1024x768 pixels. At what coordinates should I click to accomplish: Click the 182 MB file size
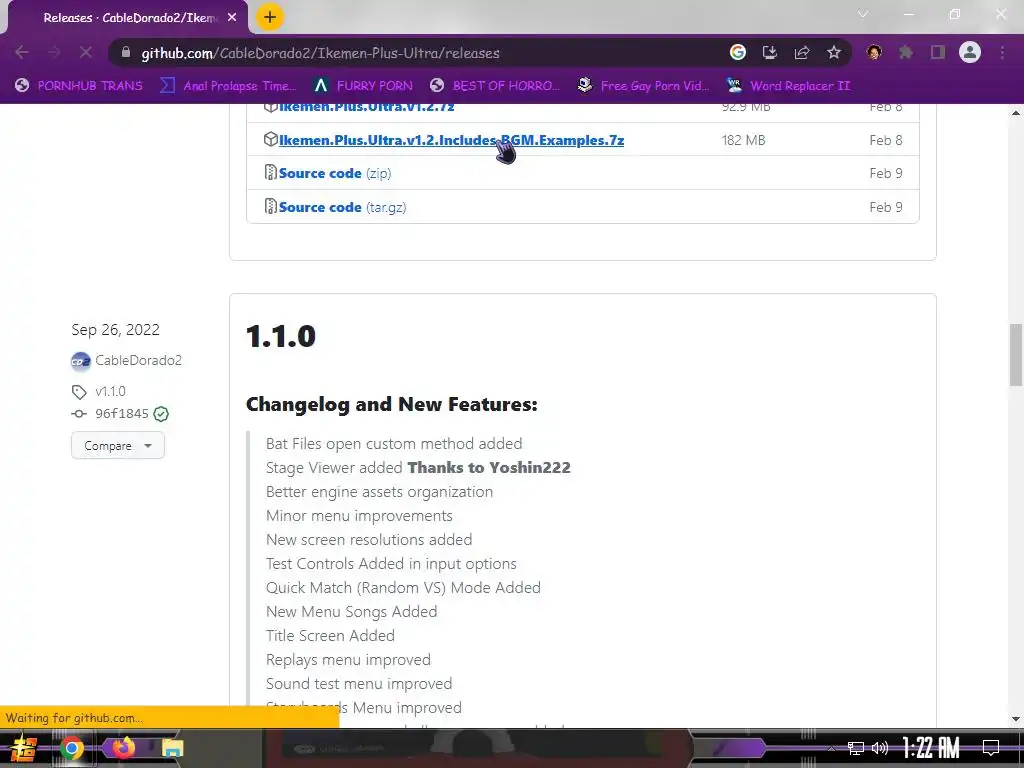coord(743,140)
